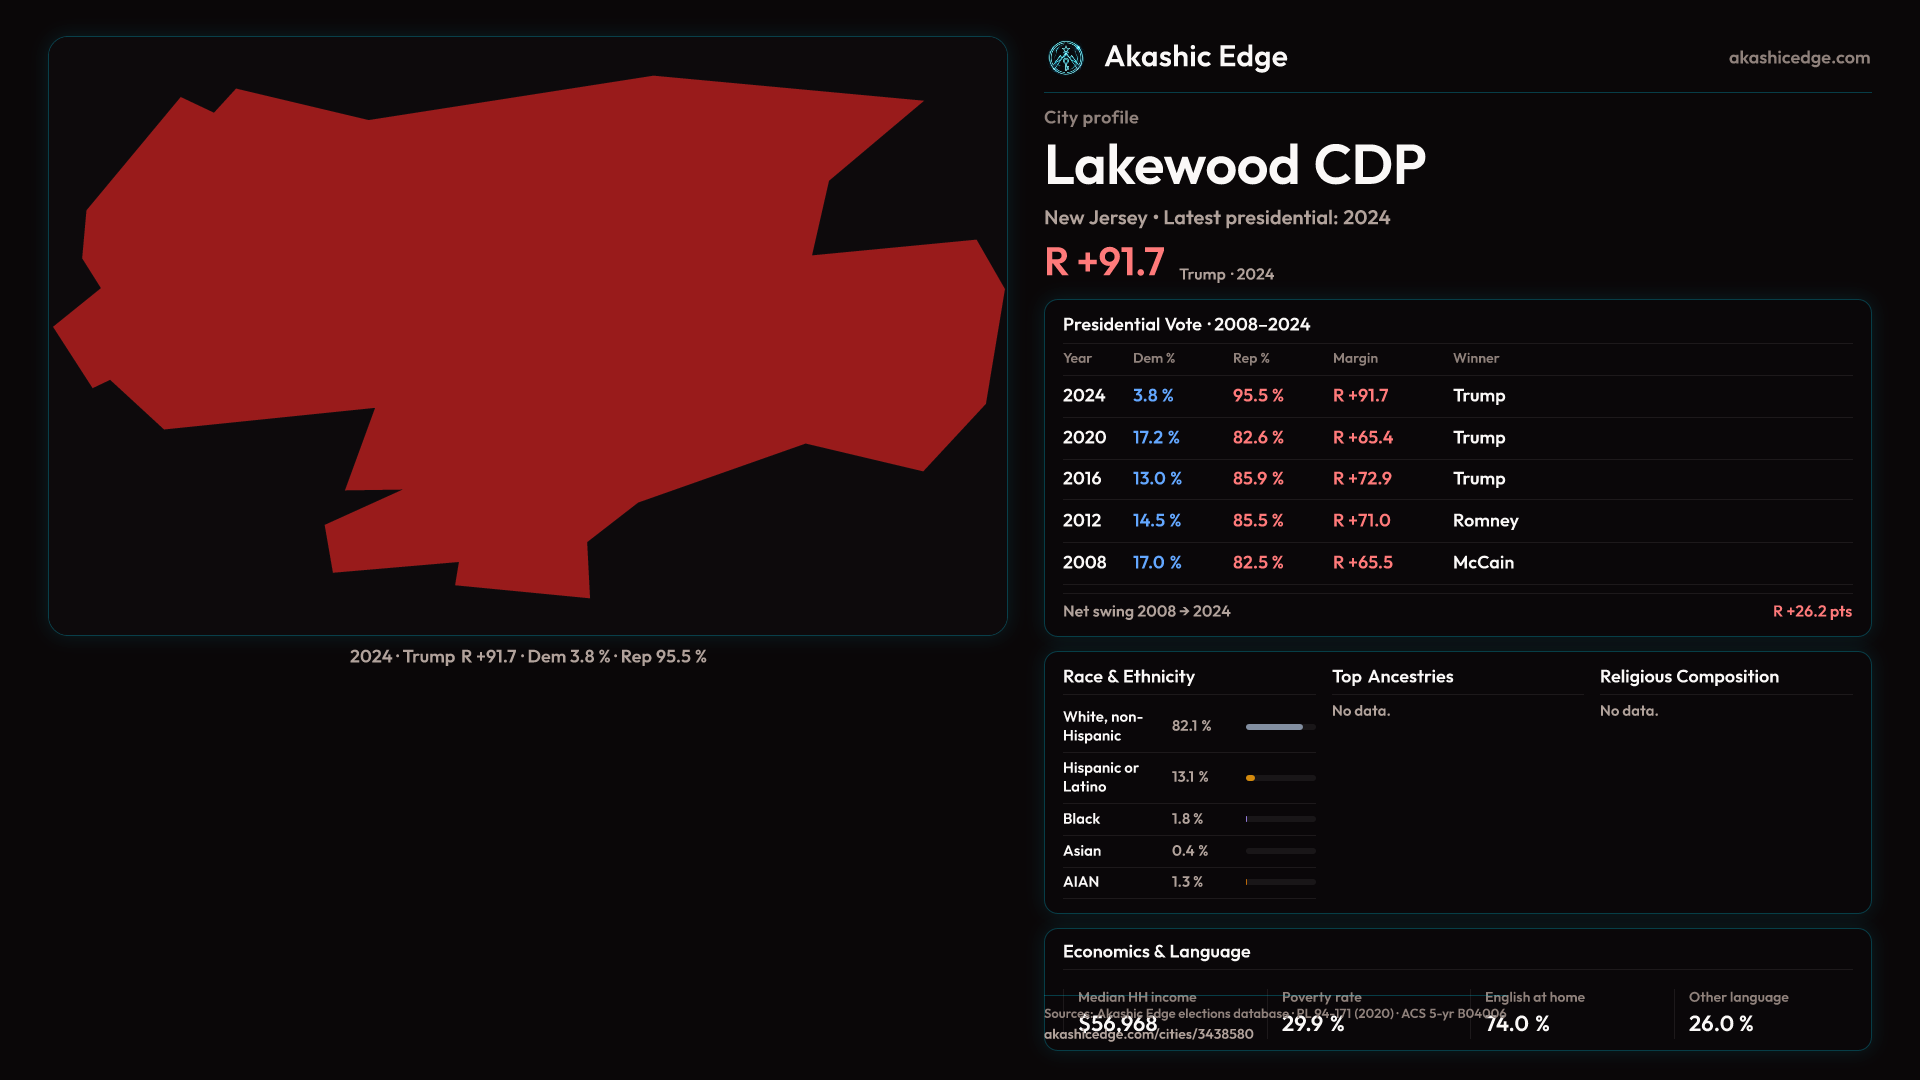Viewport: 1920px width, 1080px height.
Task: Click the AIAN ethnicity row
Action: 1081,882
